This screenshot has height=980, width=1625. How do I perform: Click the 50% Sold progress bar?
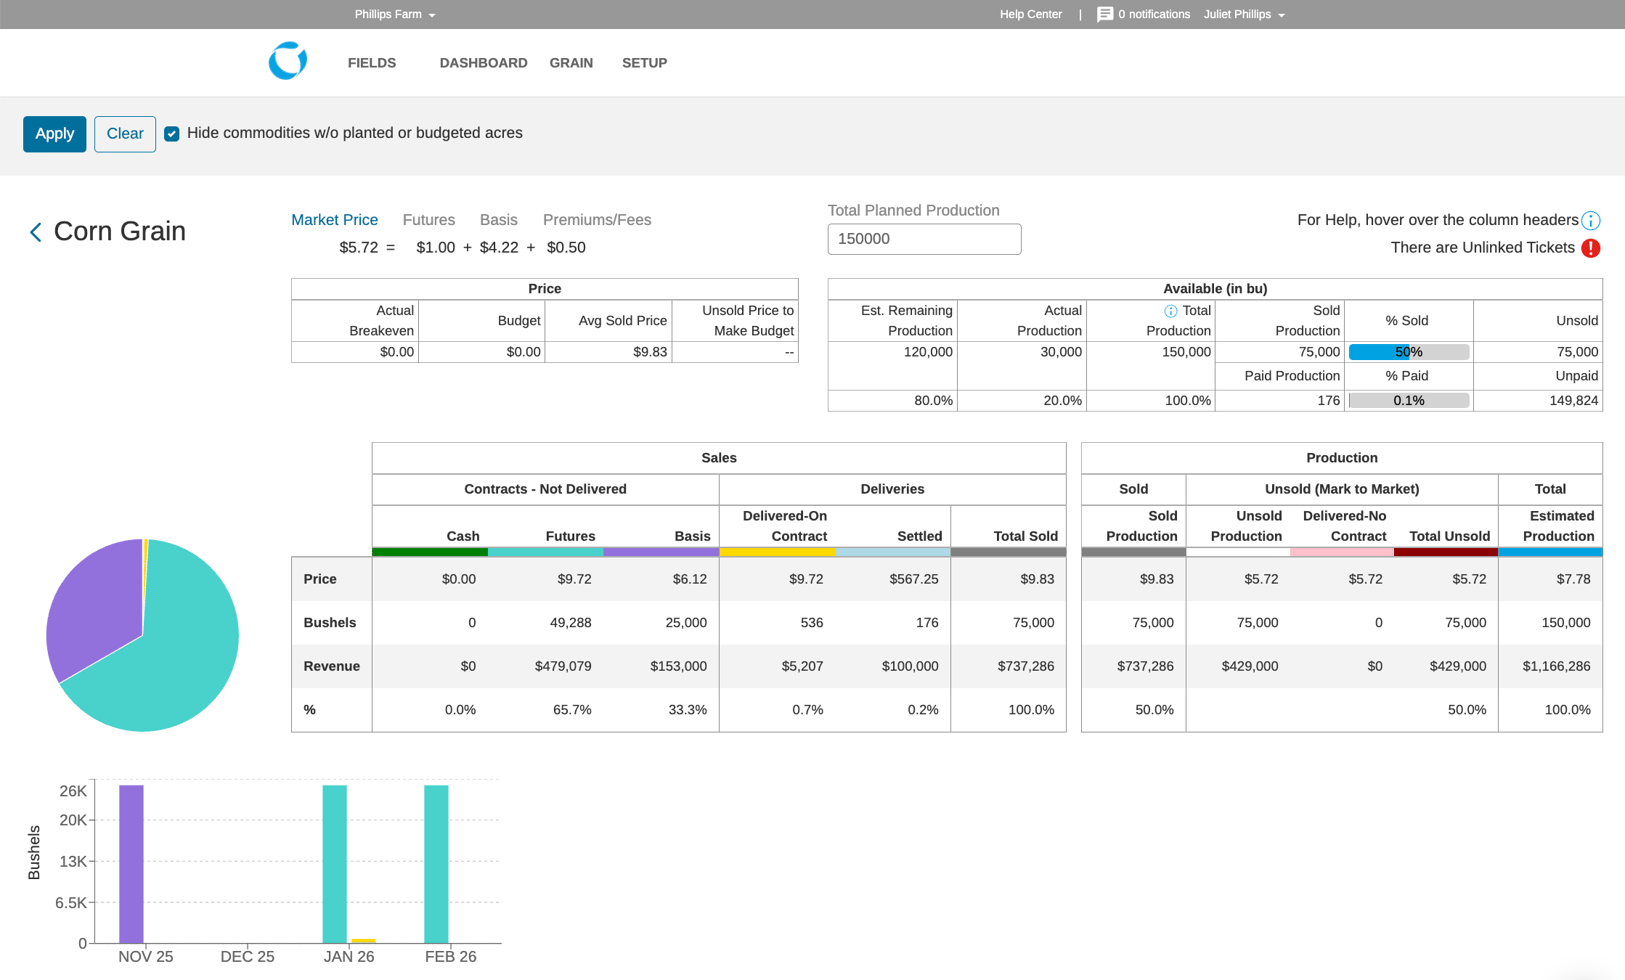coord(1408,352)
